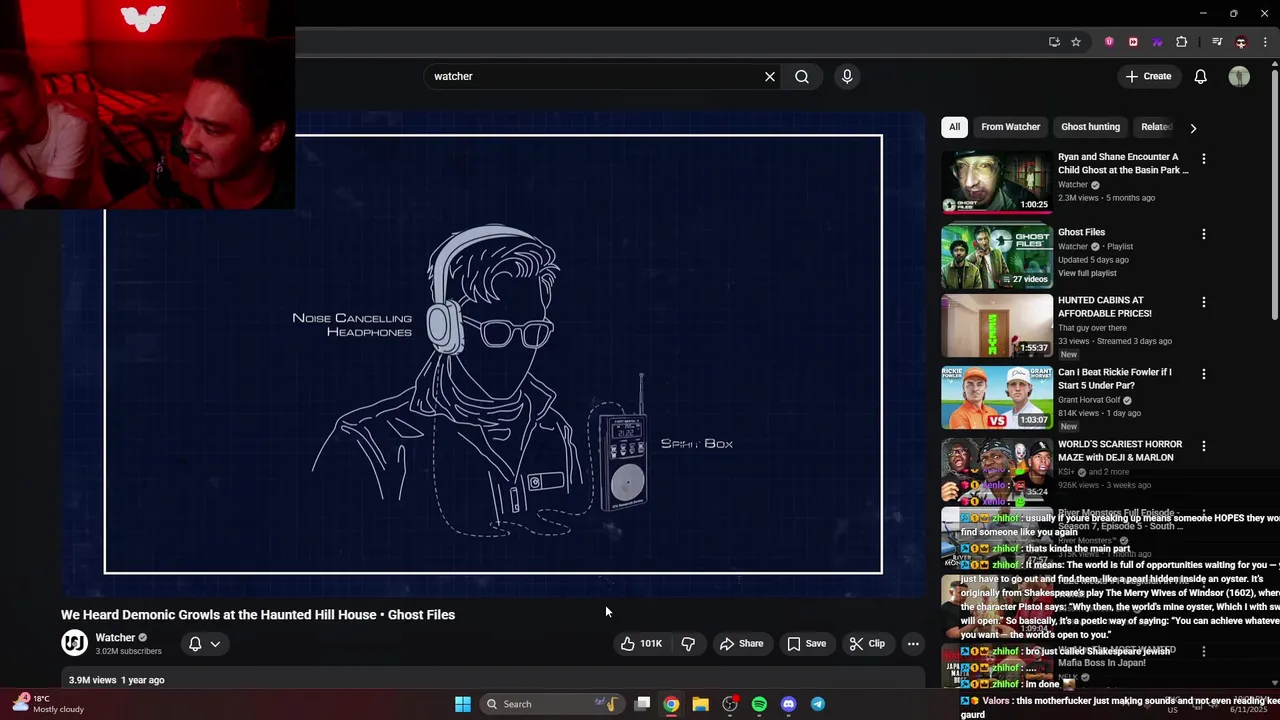Open Ryan and Shane Basin Park thumbnail
1280x720 pixels.
click(997, 182)
